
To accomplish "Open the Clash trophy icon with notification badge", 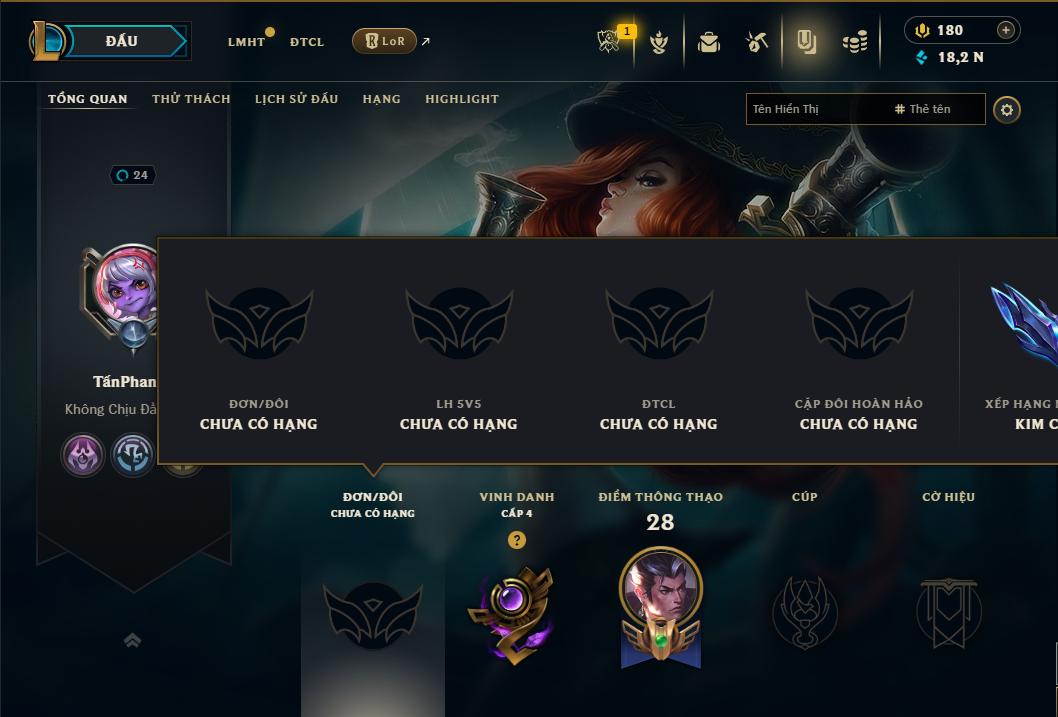I will 609,41.
